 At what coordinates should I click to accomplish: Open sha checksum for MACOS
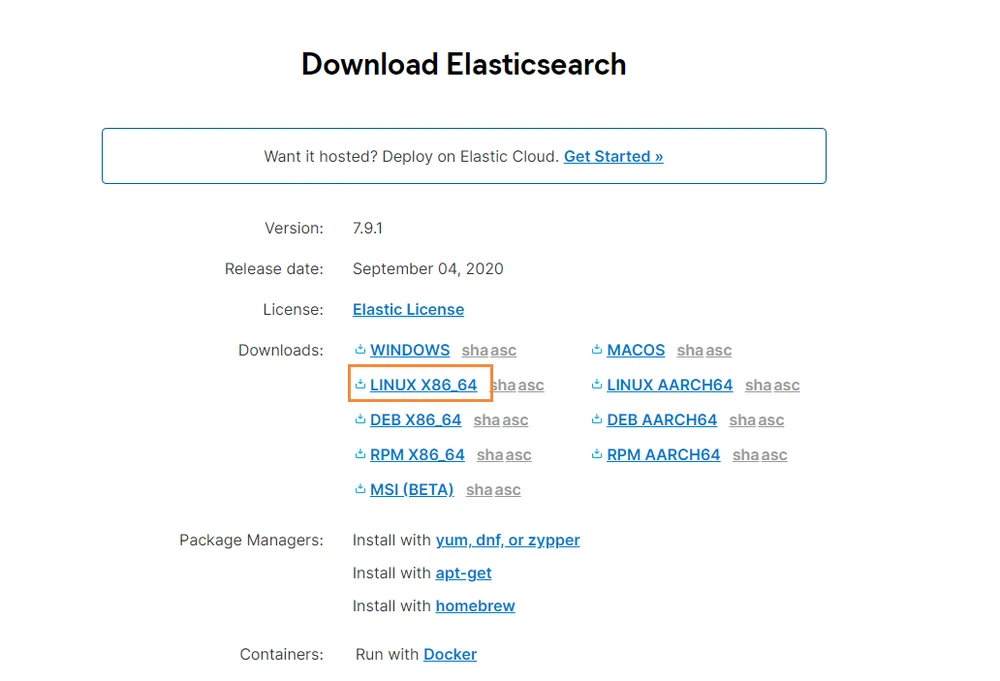coord(690,350)
